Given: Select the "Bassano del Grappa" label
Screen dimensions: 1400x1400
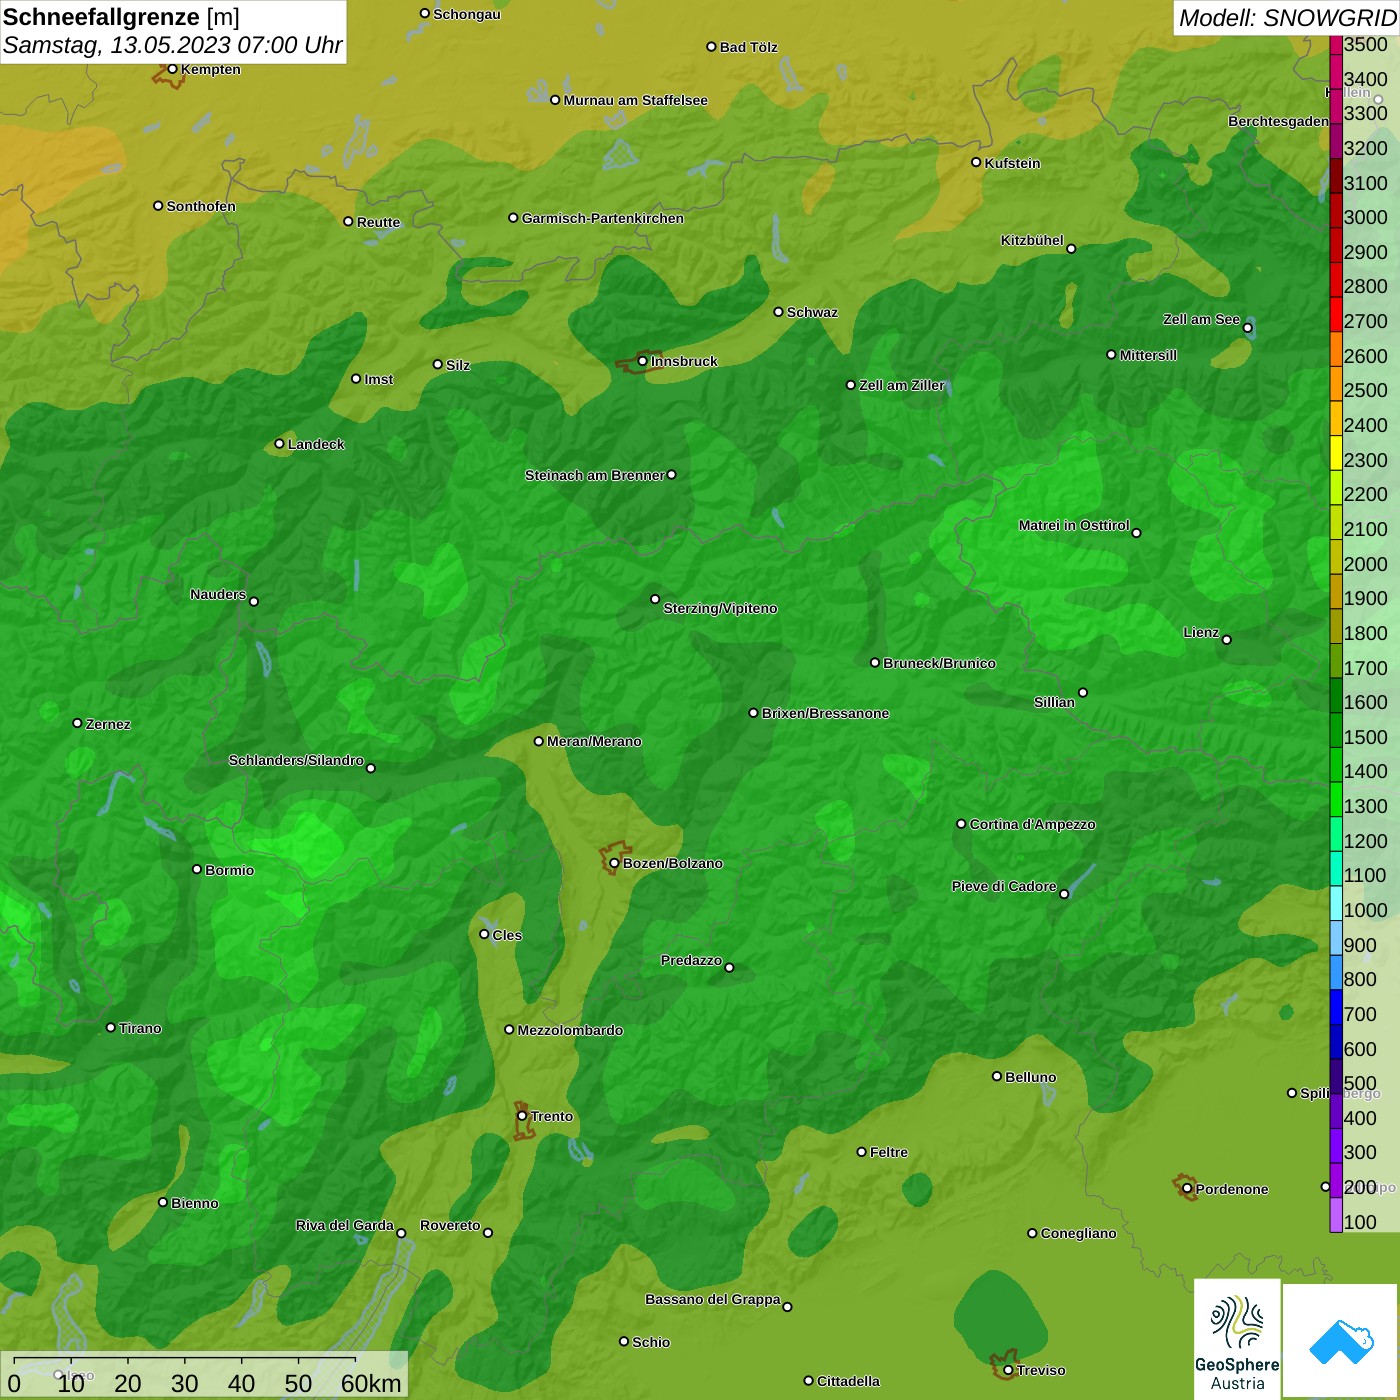Looking at the screenshot, I should [713, 1299].
